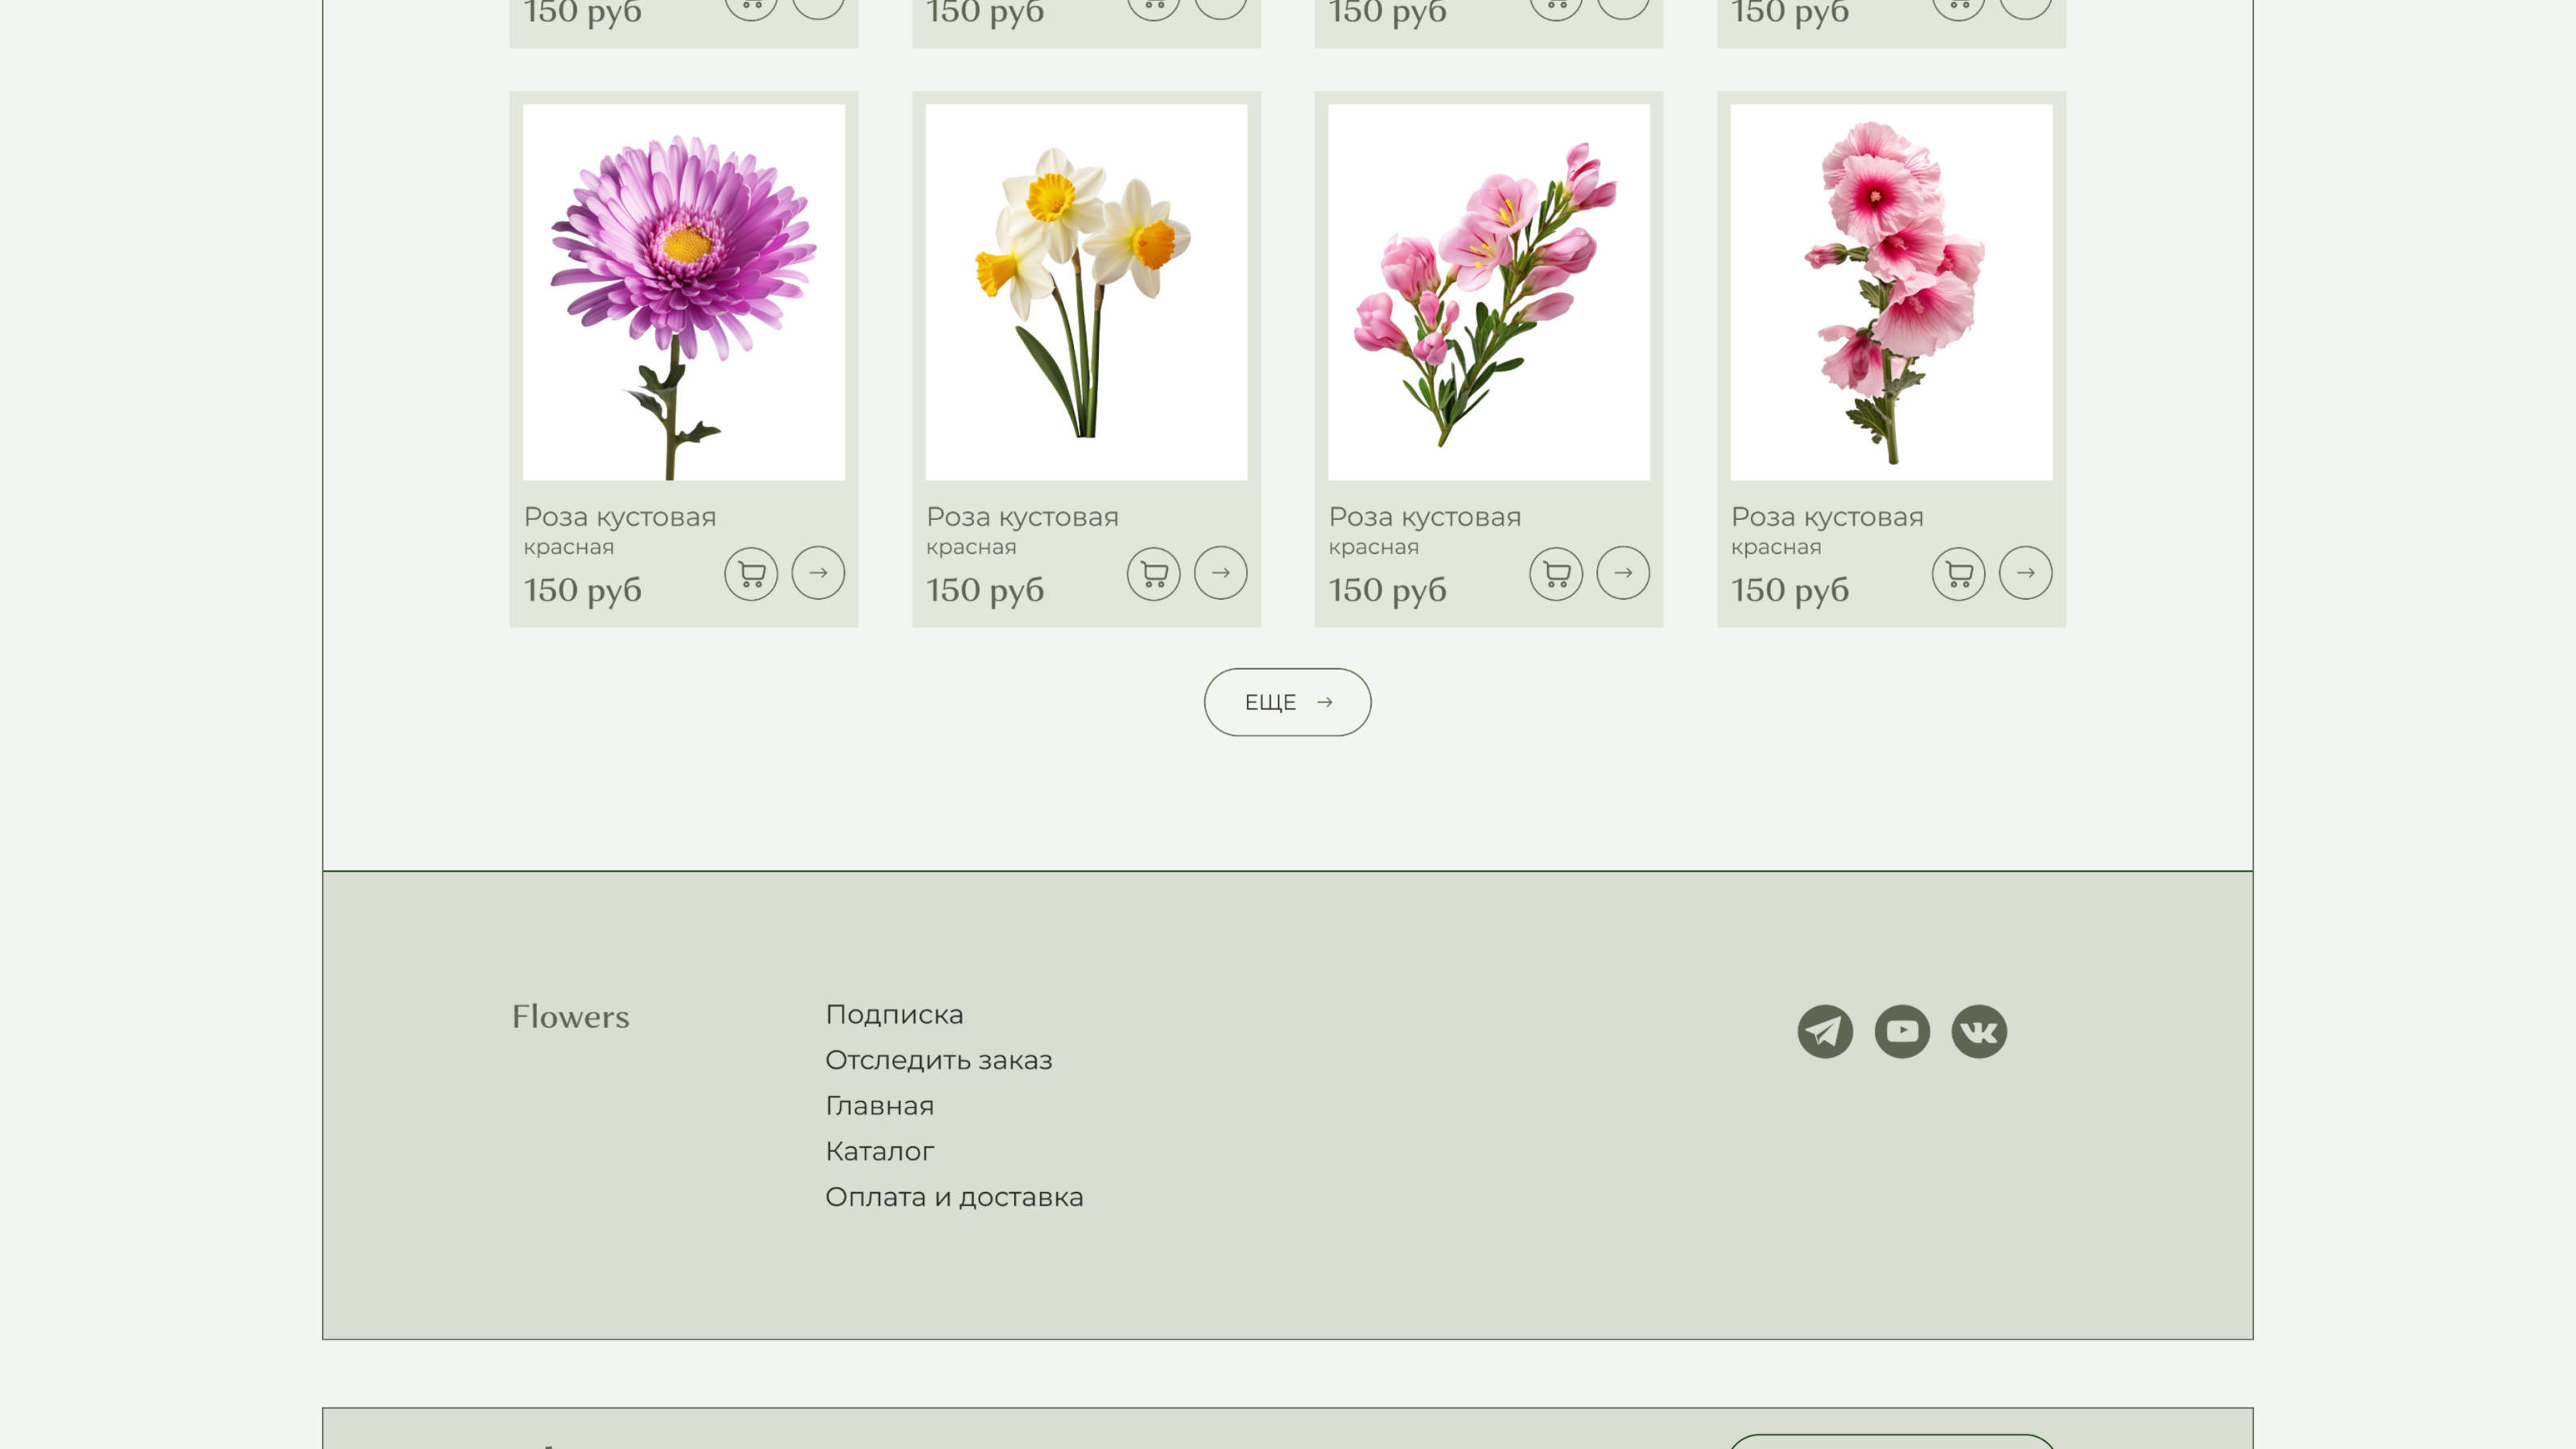Add pink branch flower to cart

point(1556,573)
